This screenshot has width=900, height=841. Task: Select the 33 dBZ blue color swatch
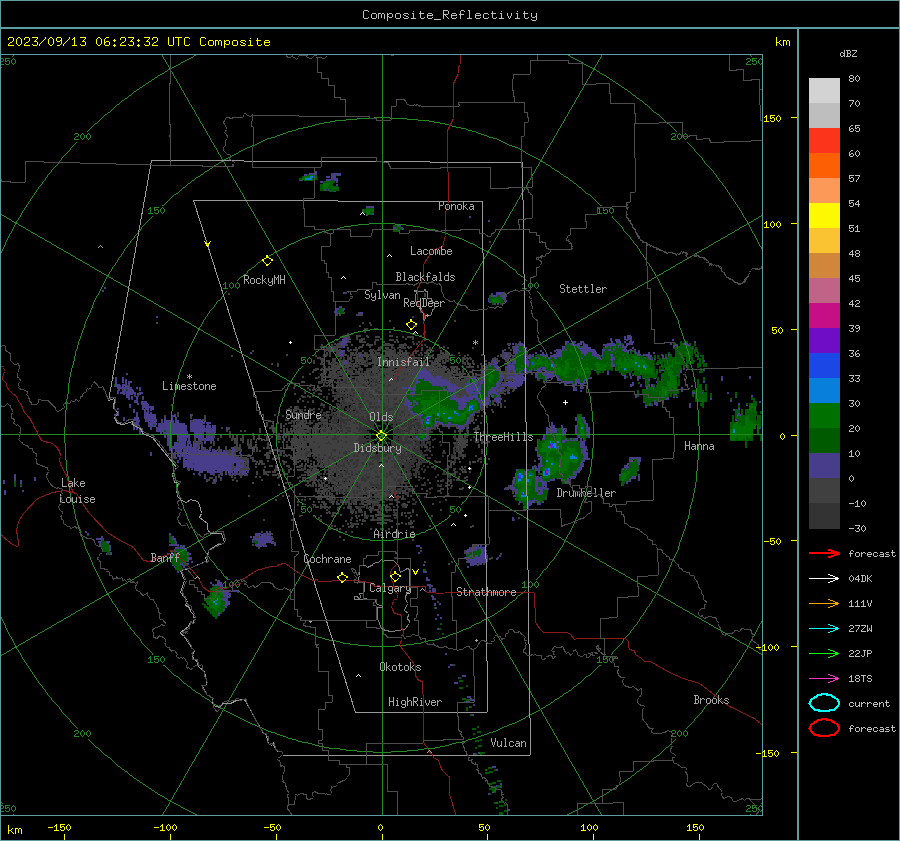coord(824,390)
